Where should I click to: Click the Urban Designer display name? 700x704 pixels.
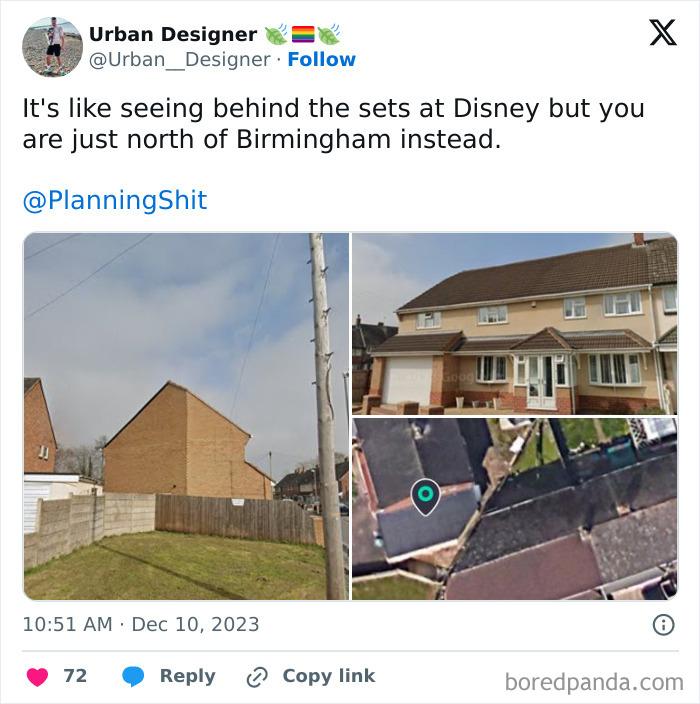173,34
